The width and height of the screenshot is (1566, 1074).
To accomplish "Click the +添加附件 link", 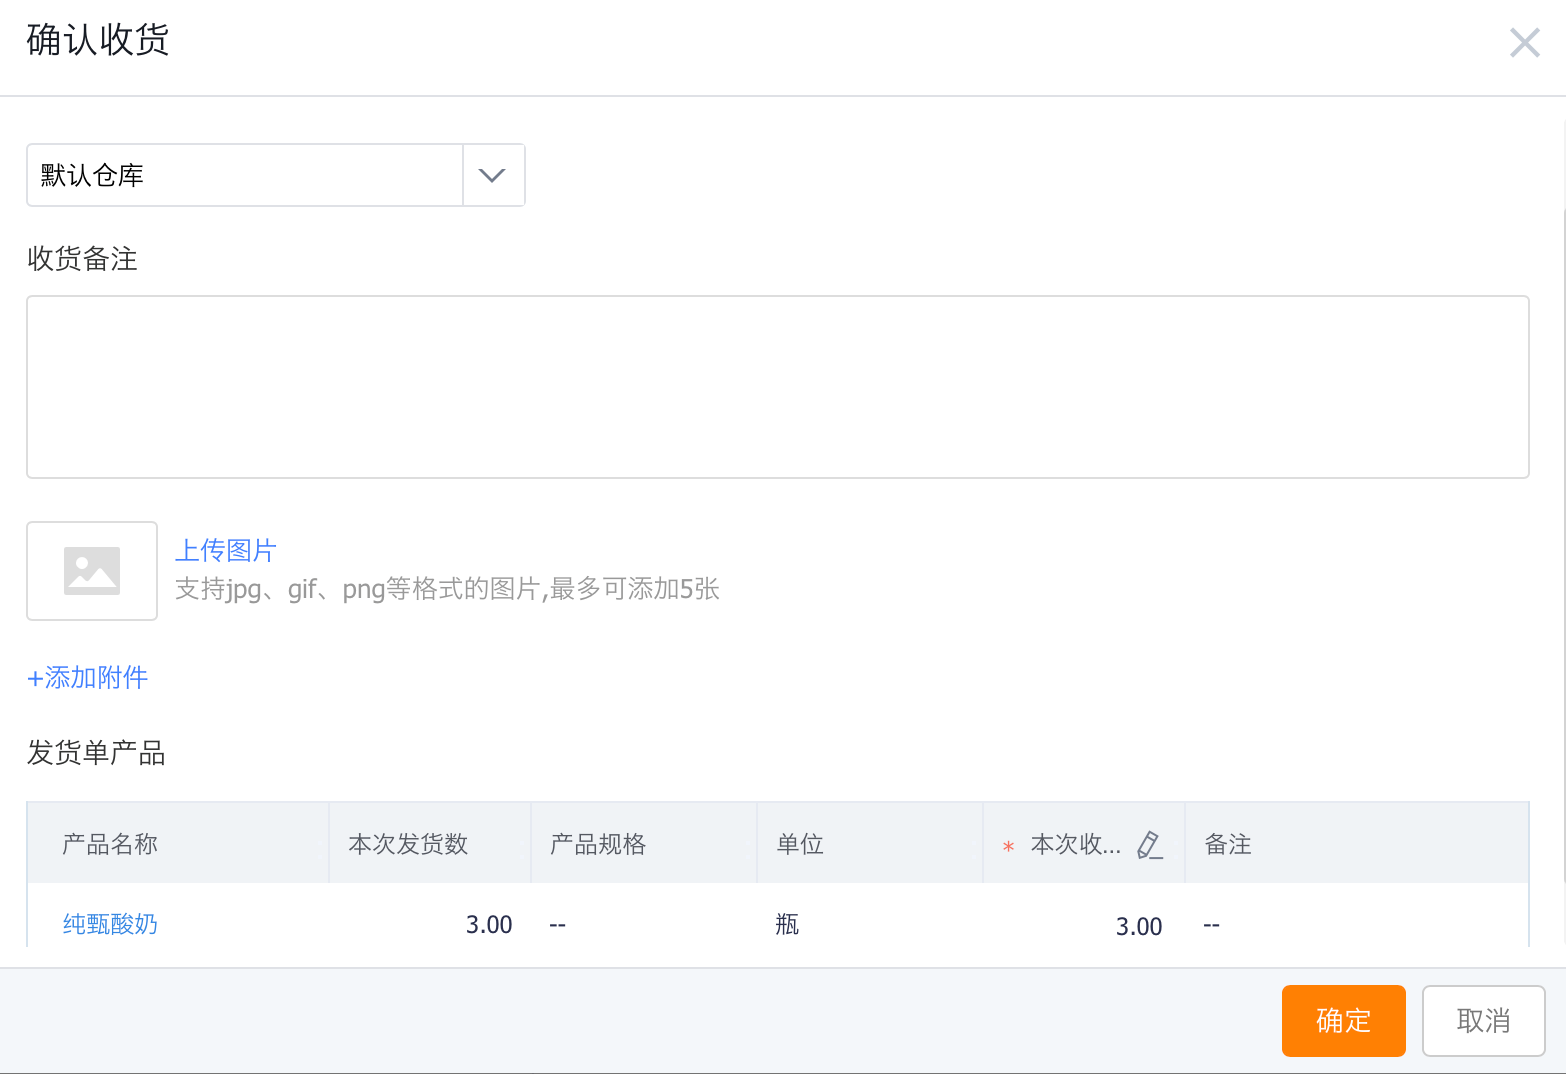I will tap(87, 677).
